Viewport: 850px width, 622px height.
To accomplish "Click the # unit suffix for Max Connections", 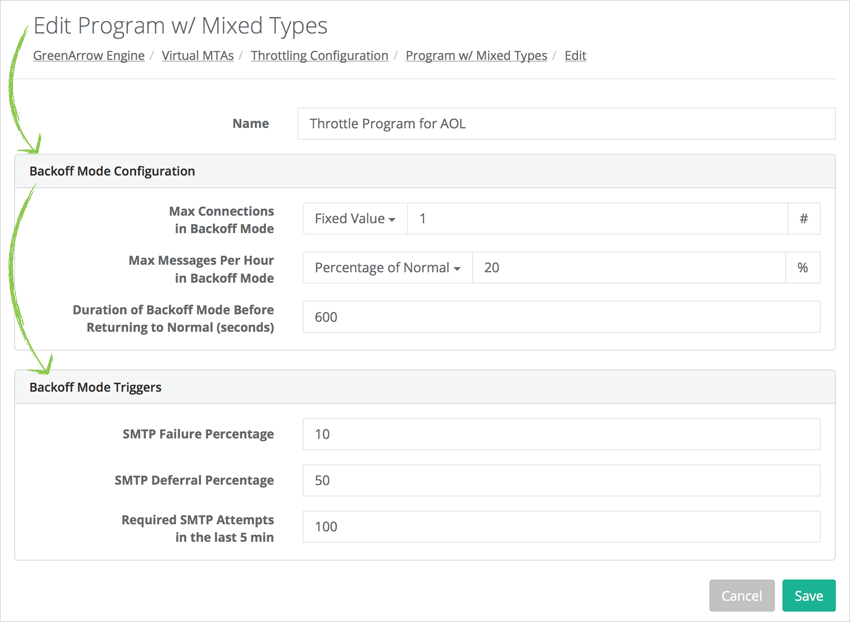I will pos(804,219).
